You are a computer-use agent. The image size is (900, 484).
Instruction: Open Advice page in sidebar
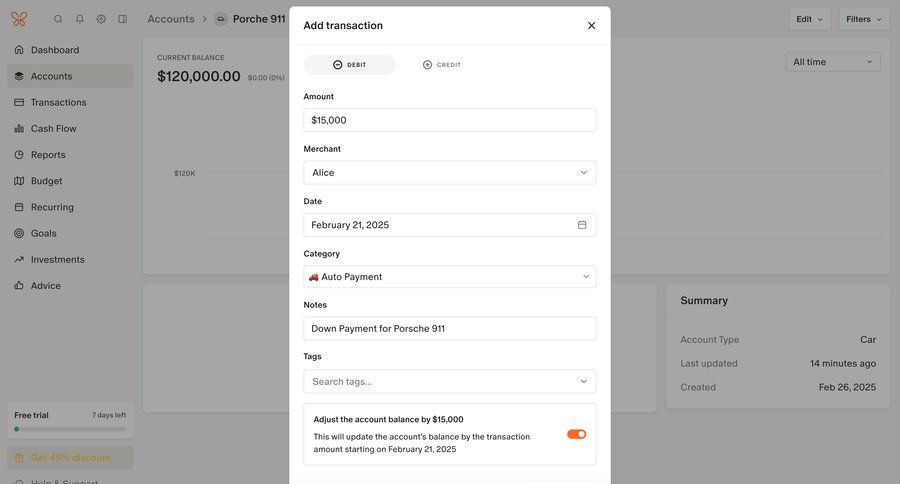click(70, 285)
